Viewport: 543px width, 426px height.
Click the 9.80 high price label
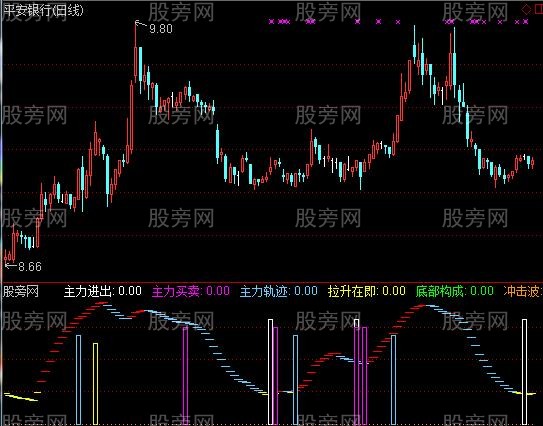click(161, 29)
